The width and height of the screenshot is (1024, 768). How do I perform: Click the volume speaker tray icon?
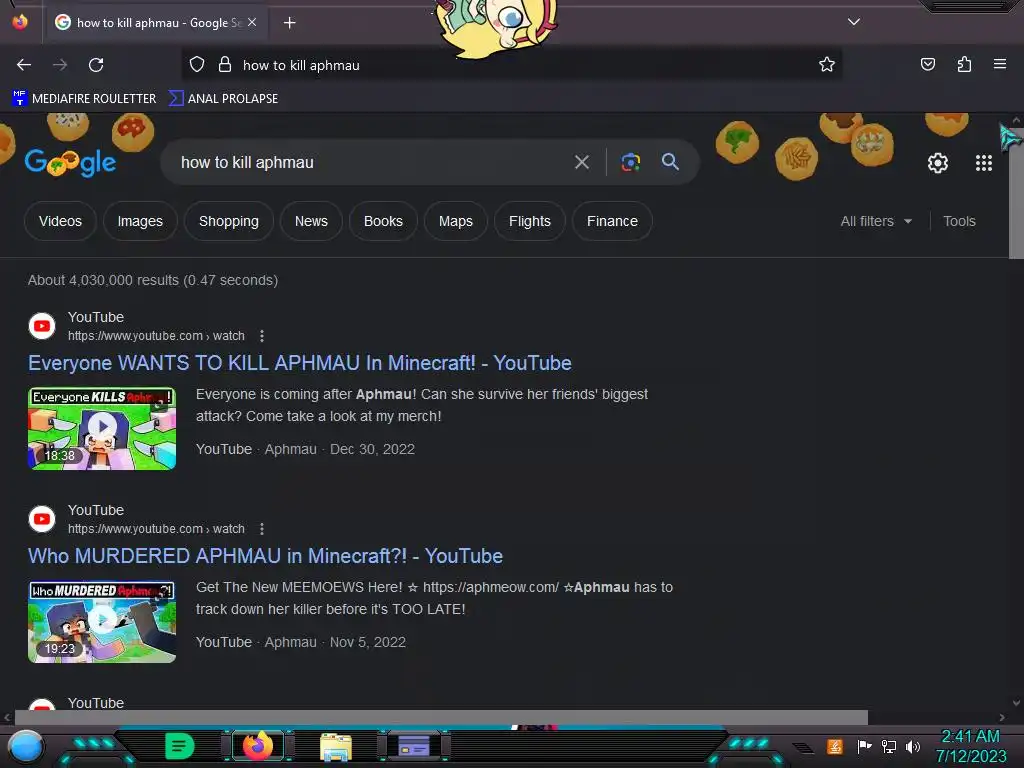912,746
